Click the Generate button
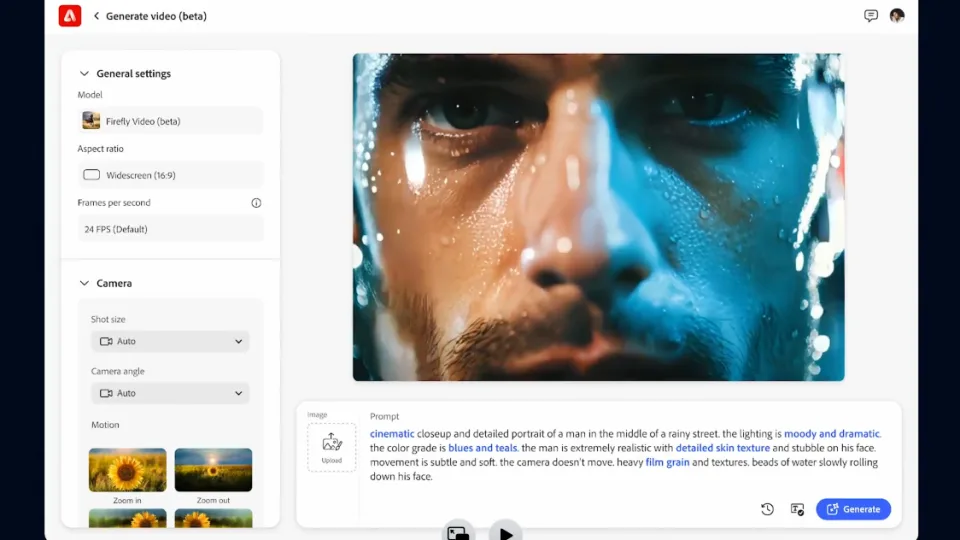 [853, 509]
